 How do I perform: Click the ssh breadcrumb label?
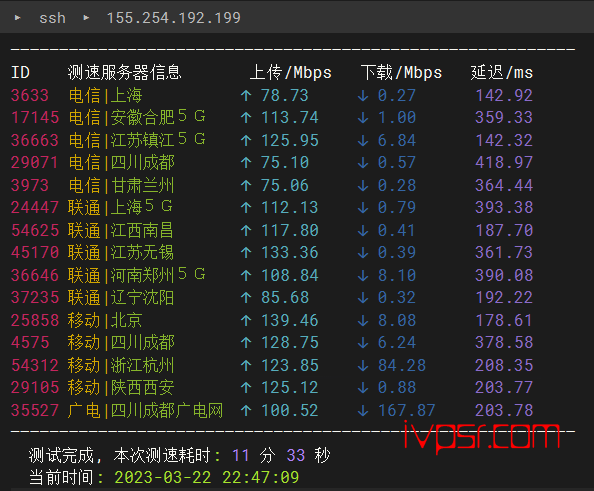point(52,18)
